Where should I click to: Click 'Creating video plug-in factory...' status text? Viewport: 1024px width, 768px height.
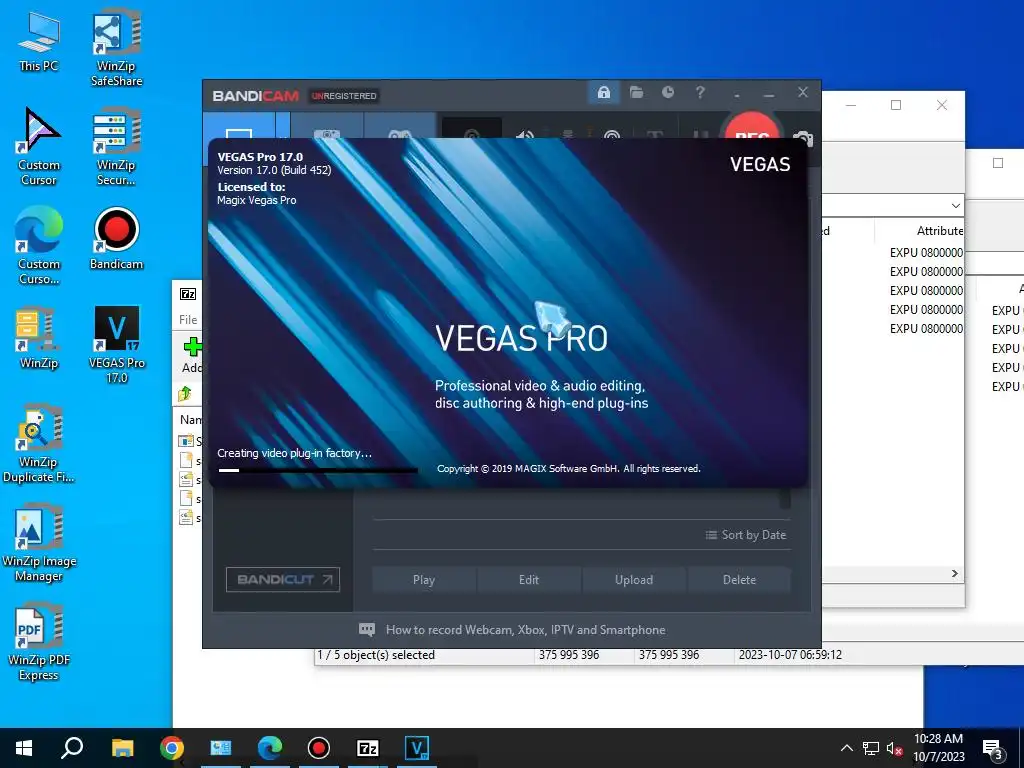(295, 453)
